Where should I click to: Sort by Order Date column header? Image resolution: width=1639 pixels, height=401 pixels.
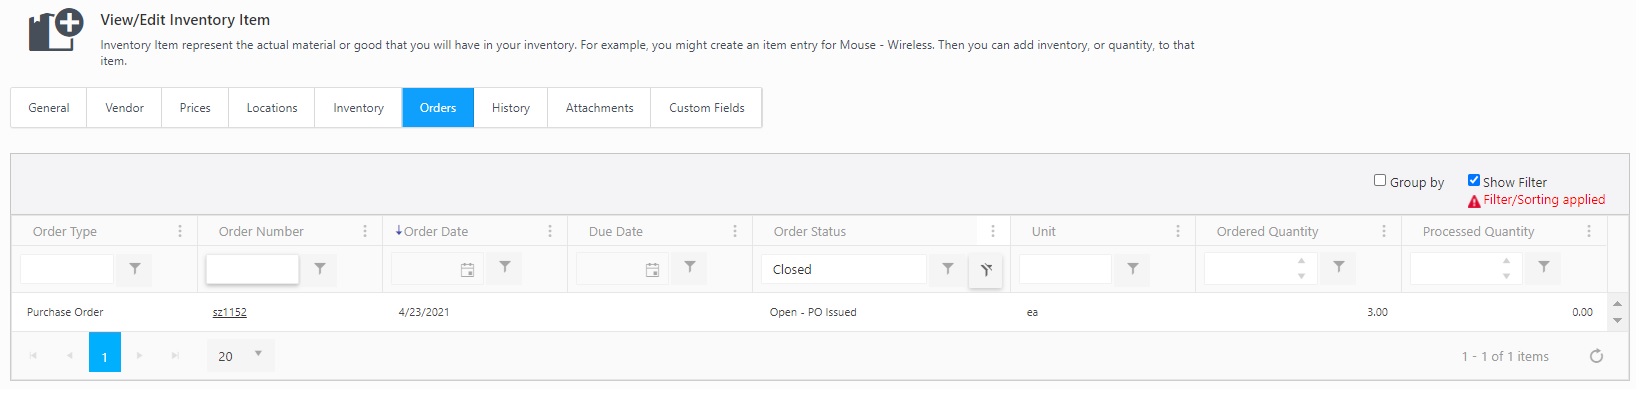coord(436,231)
